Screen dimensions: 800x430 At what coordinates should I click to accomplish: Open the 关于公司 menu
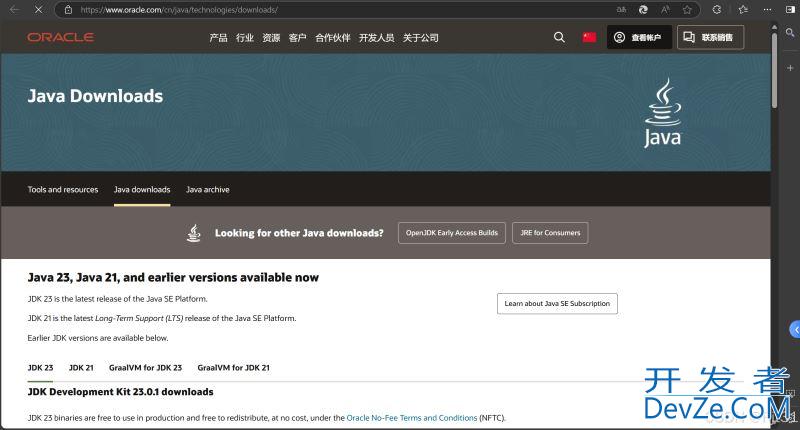pos(420,38)
